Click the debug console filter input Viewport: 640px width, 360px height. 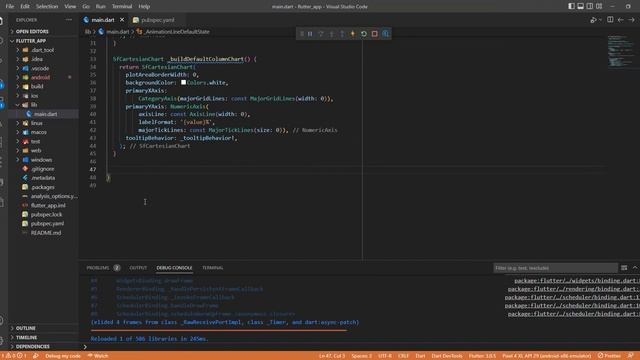click(x=555, y=268)
